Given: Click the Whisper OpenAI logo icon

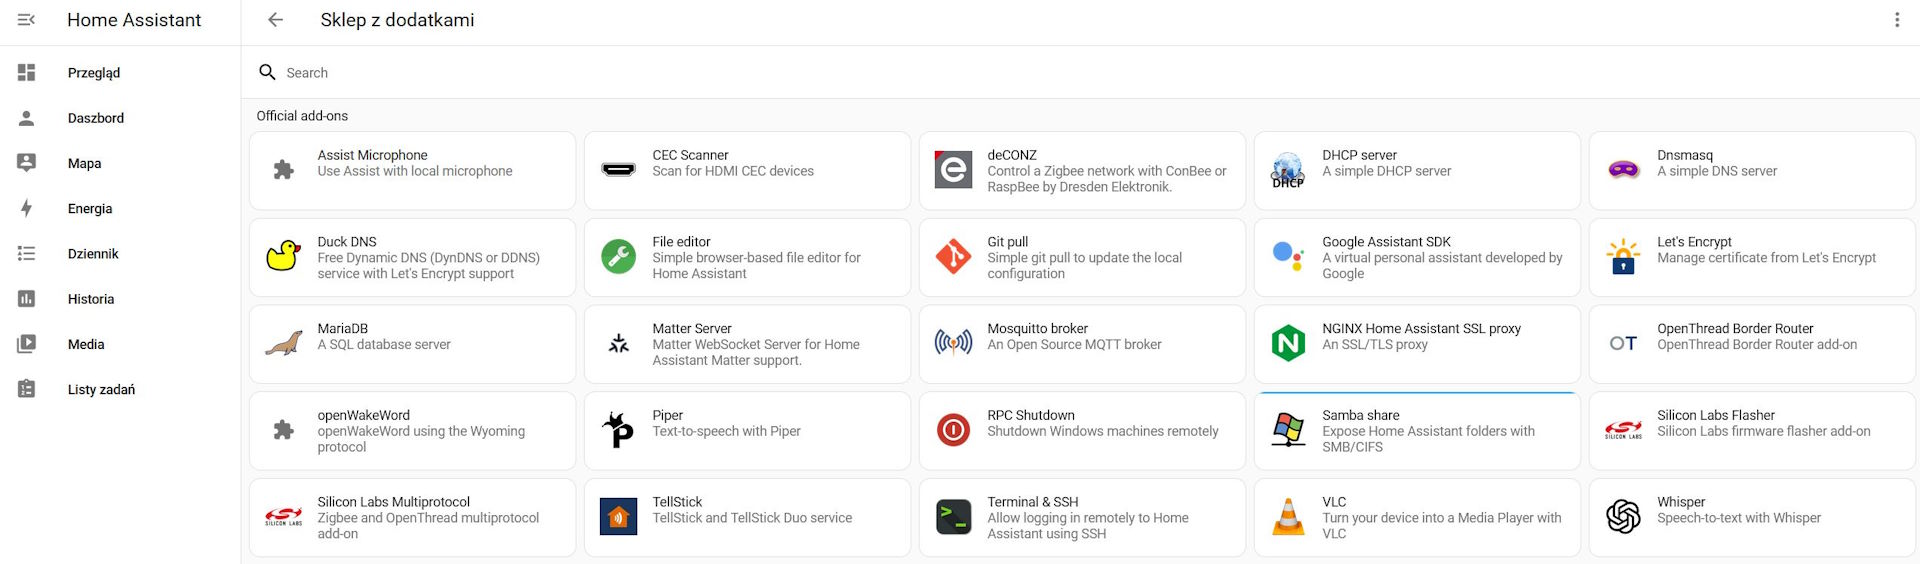Looking at the screenshot, I should (1623, 517).
